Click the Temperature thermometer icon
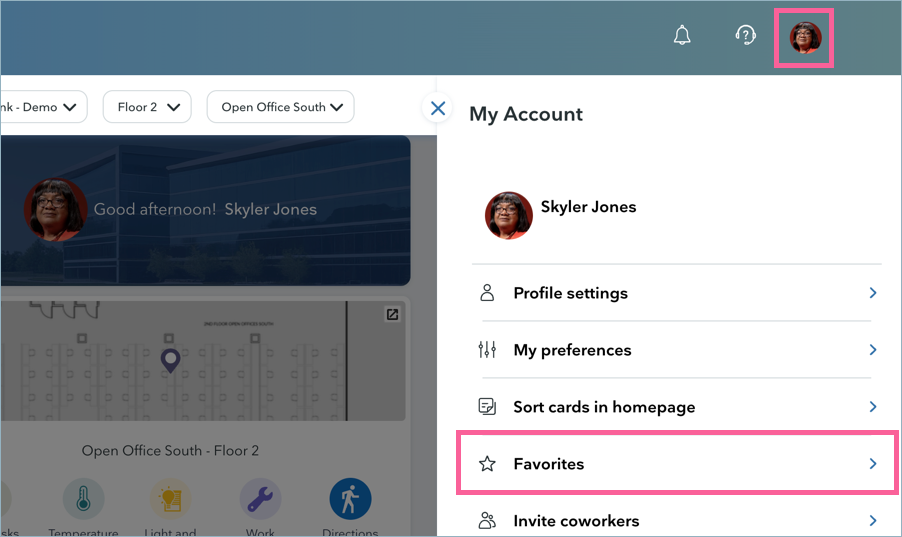Image resolution: width=902 pixels, height=537 pixels. click(x=83, y=498)
